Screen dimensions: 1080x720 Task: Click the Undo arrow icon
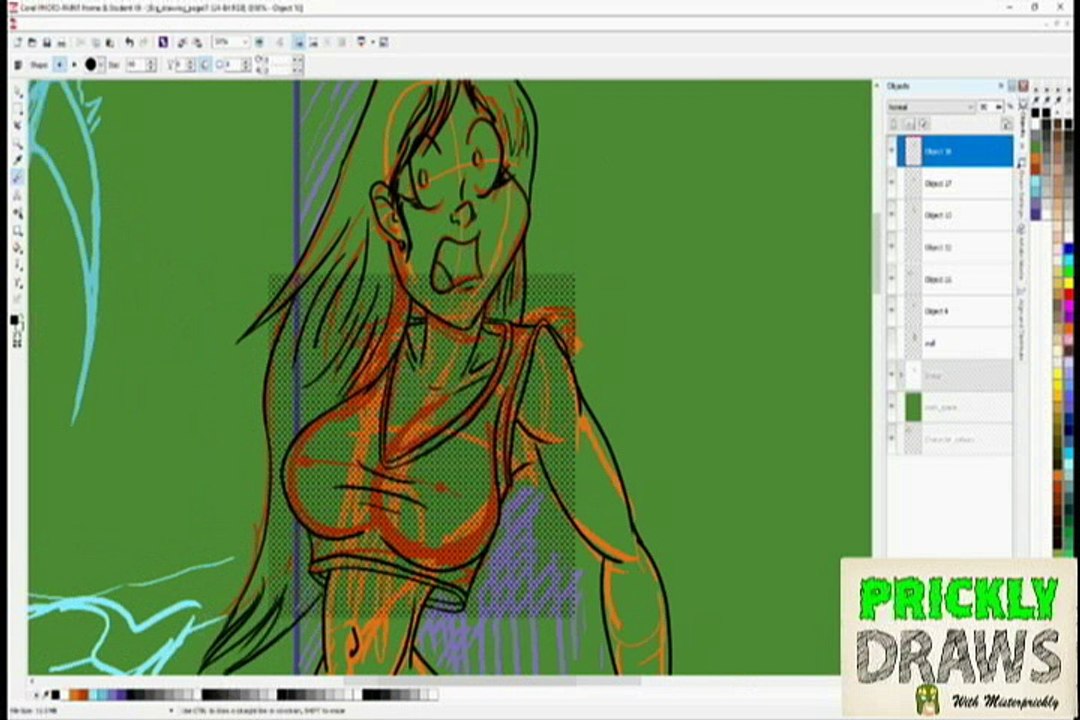pyautogui.click(x=129, y=43)
